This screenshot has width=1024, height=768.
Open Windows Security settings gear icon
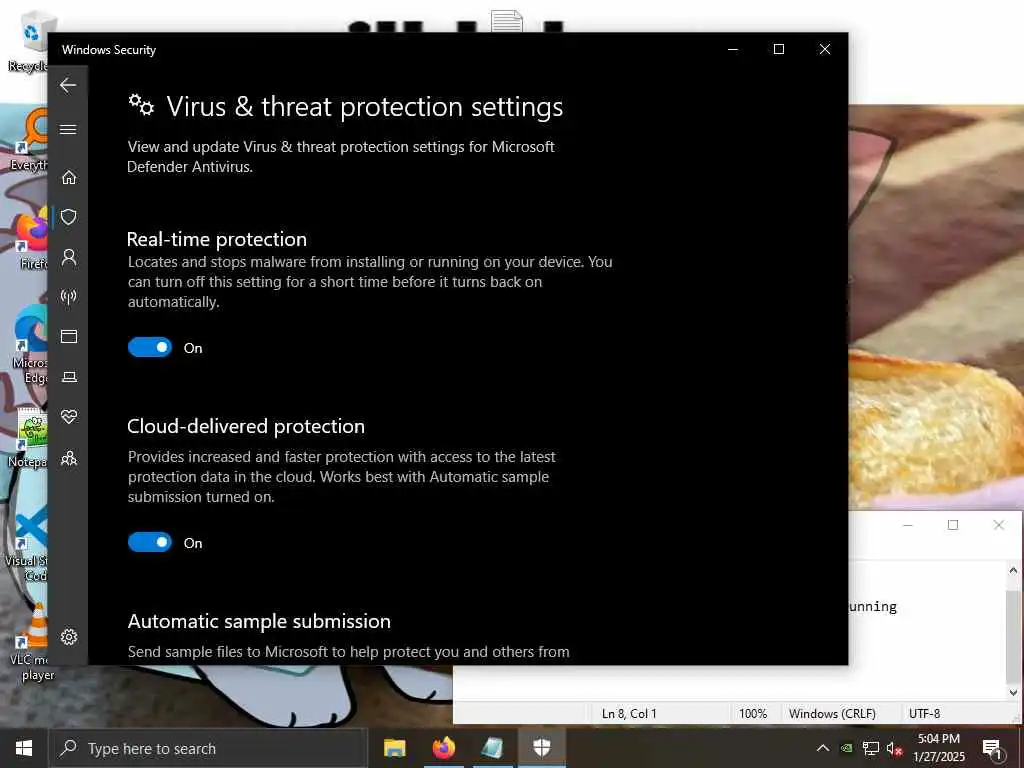[x=69, y=637]
